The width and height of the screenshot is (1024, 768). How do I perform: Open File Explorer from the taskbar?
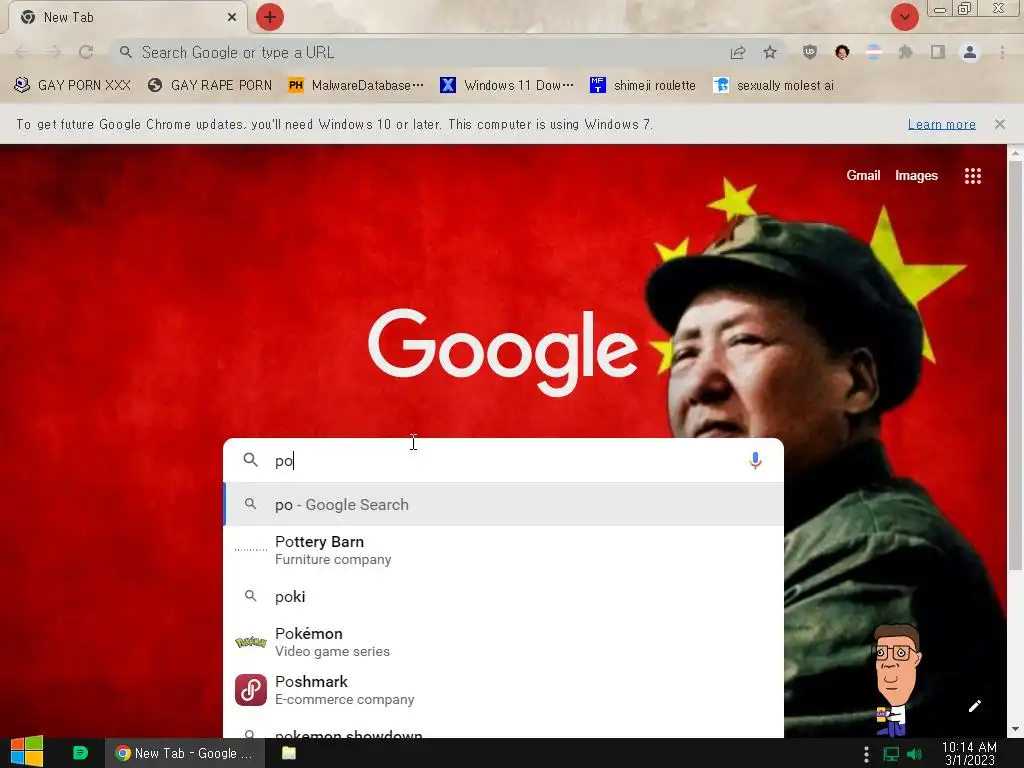(289, 753)
